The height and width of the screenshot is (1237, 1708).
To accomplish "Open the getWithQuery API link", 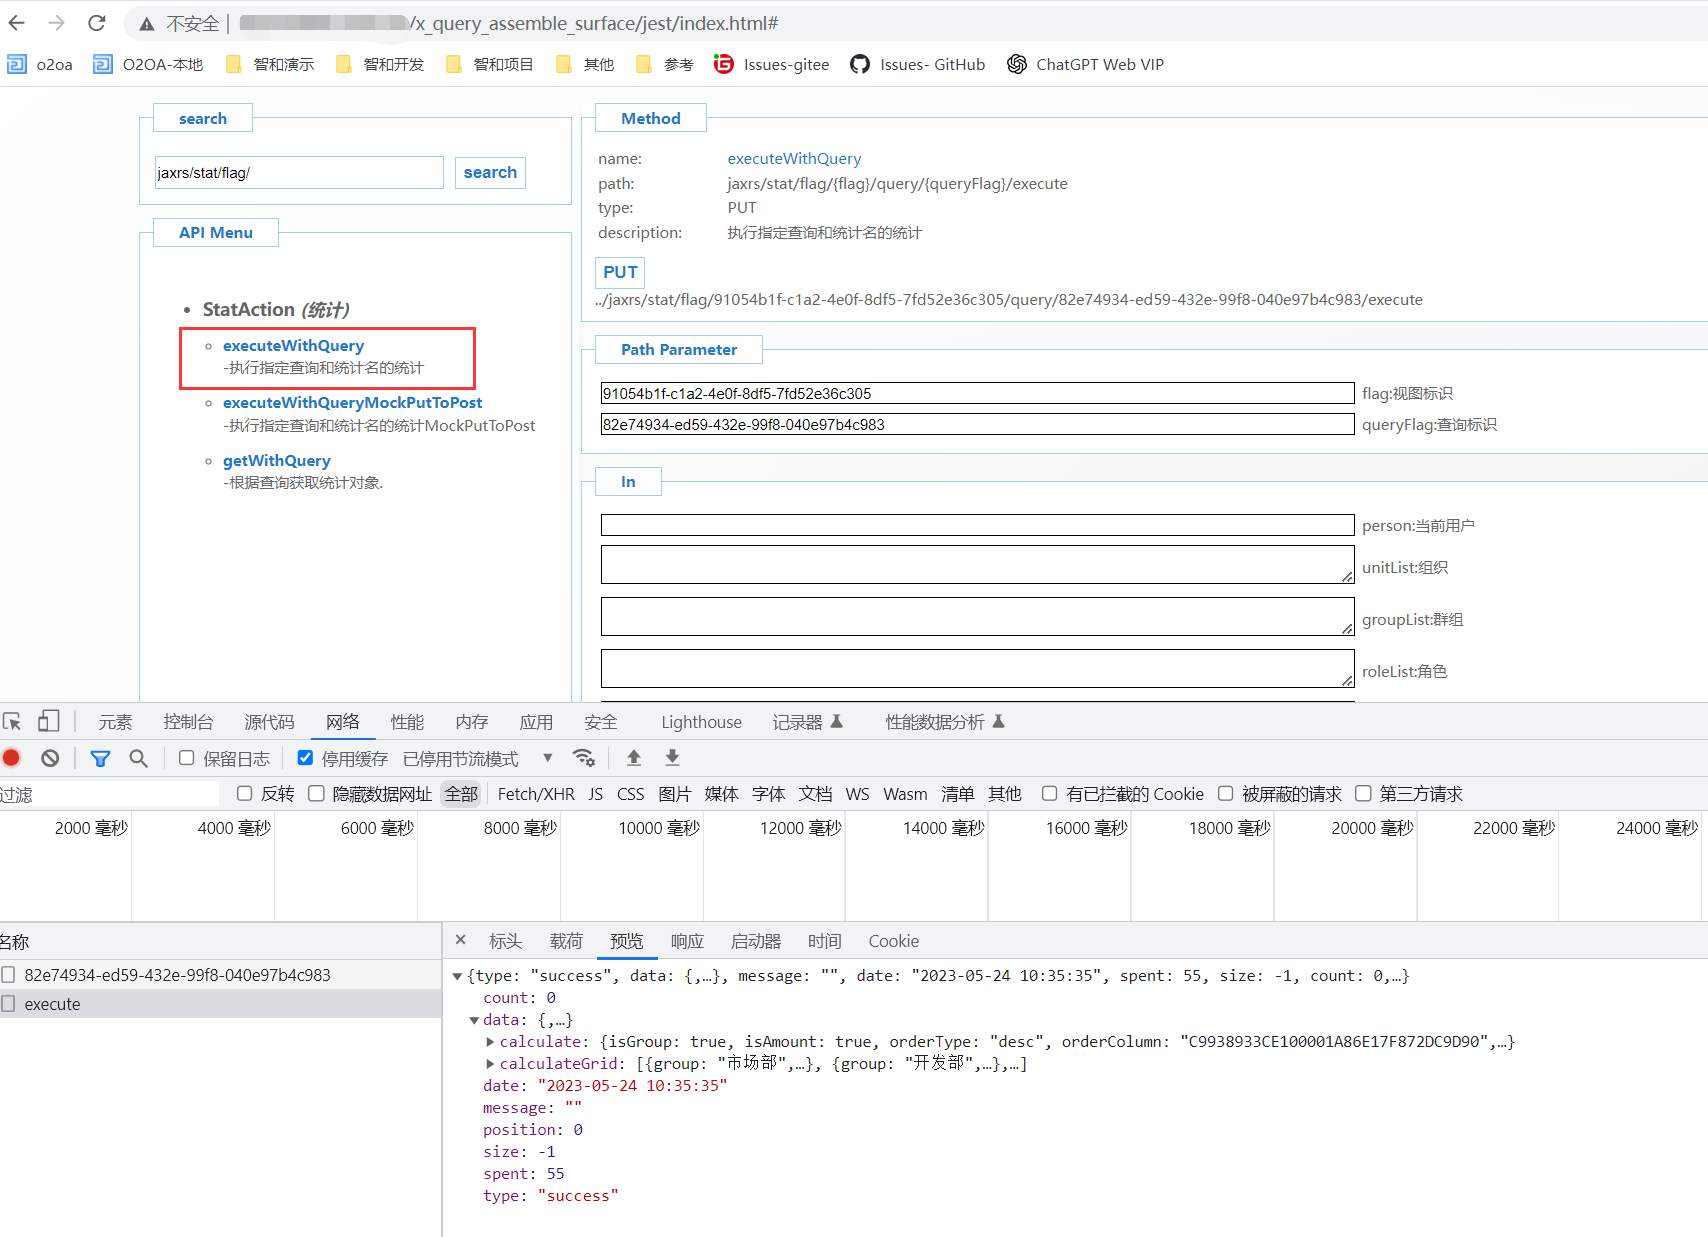I will tap(276, 460).
